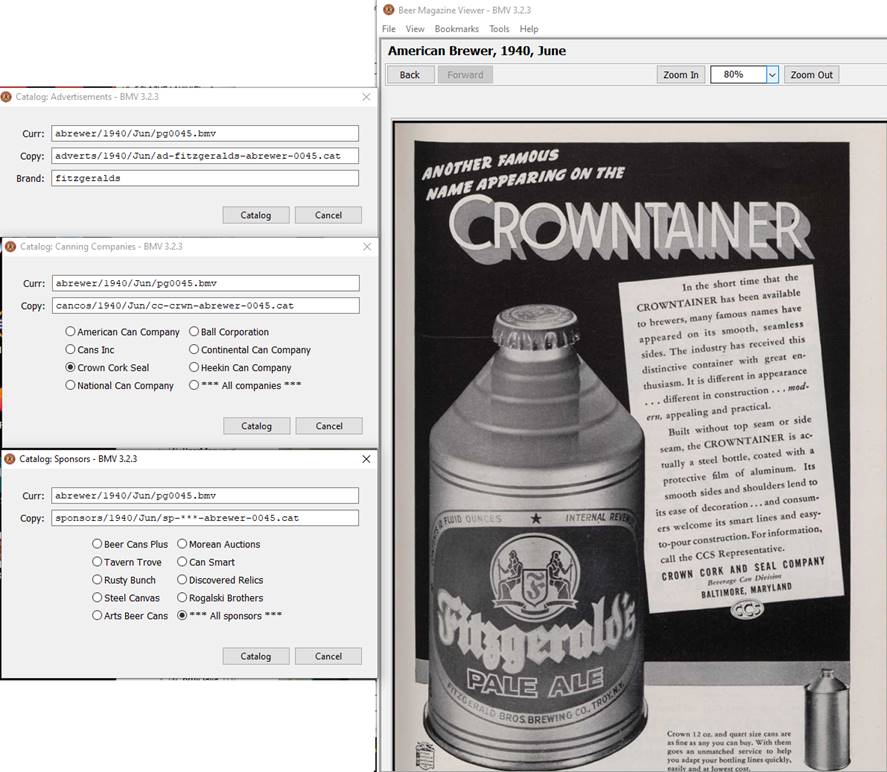Screen dimensions: 887x772
Task: Select Tavern Trove radio button
Action: click(97, 562)
